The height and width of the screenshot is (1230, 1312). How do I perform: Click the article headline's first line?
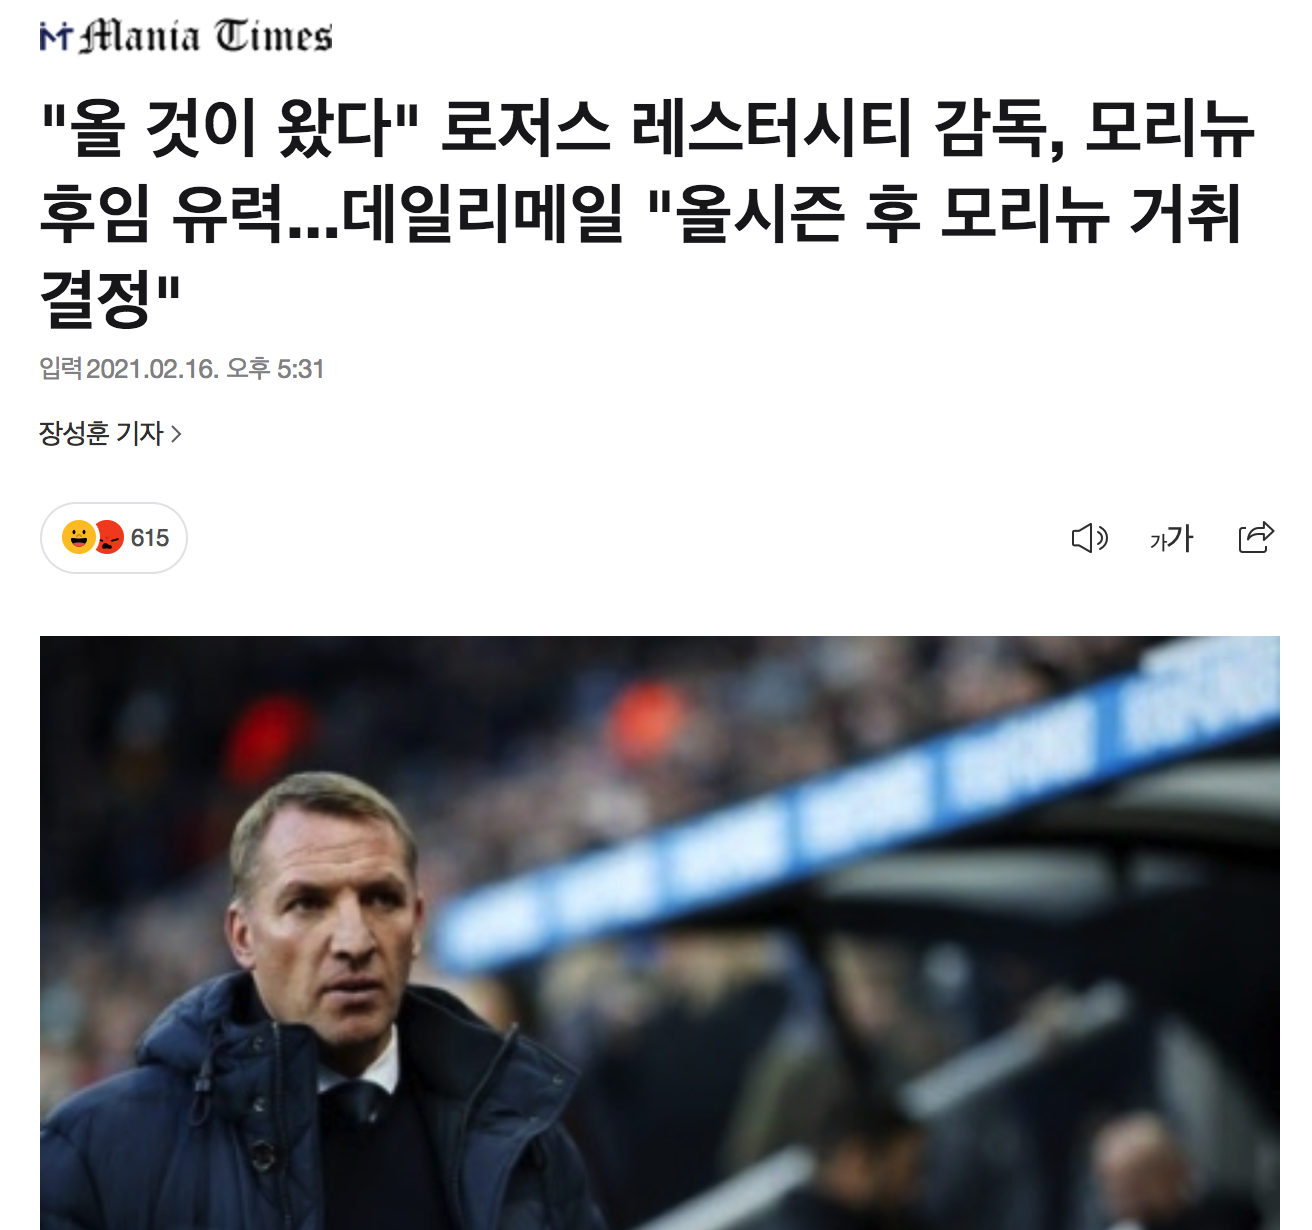coord(647,128)
